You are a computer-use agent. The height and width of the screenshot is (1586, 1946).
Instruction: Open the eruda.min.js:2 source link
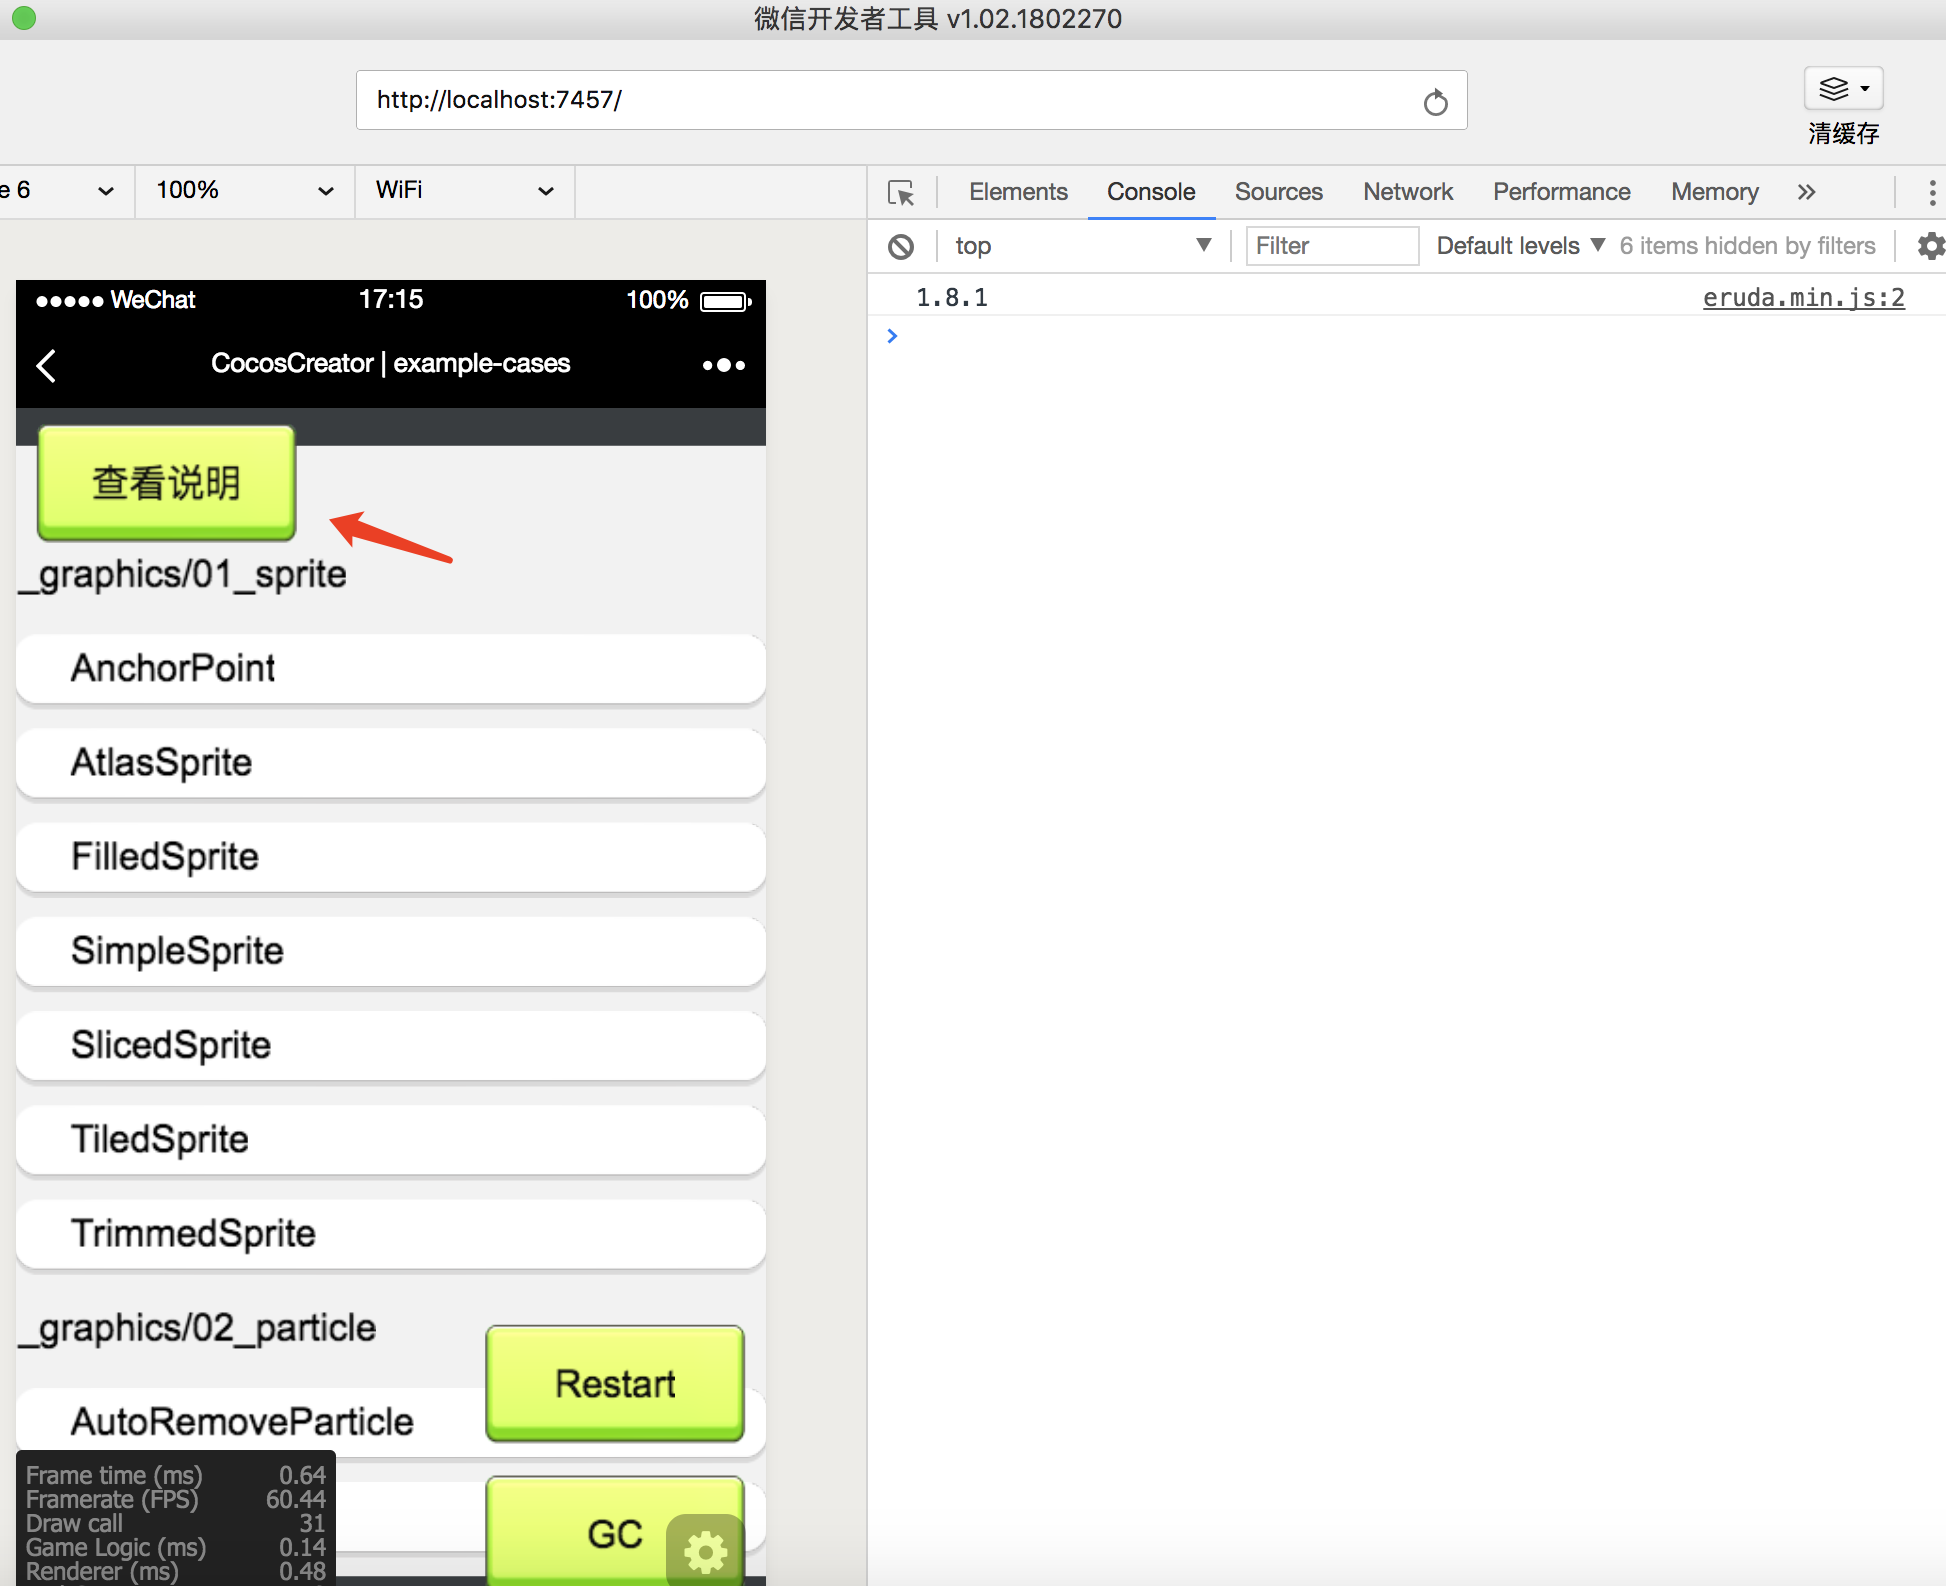[x=1803, y=298]
